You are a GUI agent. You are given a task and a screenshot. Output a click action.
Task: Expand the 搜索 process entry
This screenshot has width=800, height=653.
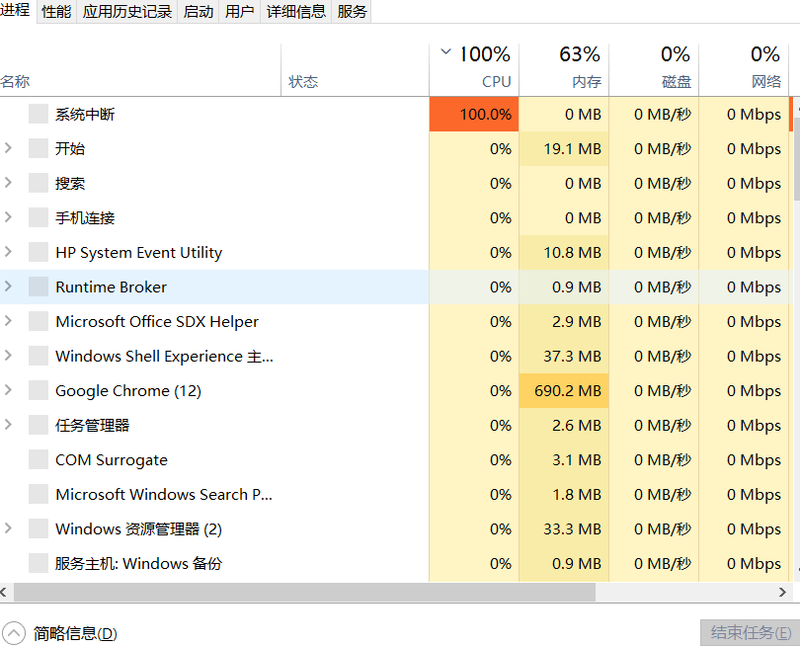(9, 183)
